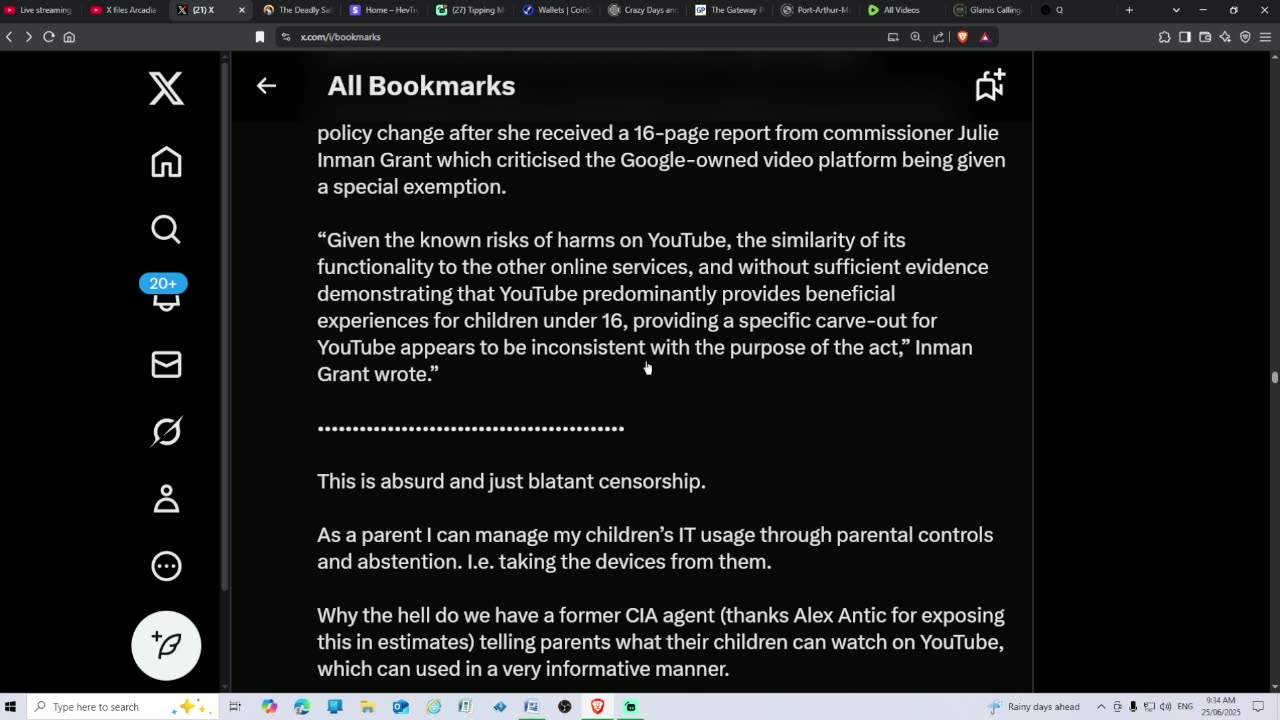Switch to the Port-Arthur-M tab
Viewport: 1280px width, 720px height.
[x=816, y=10]
